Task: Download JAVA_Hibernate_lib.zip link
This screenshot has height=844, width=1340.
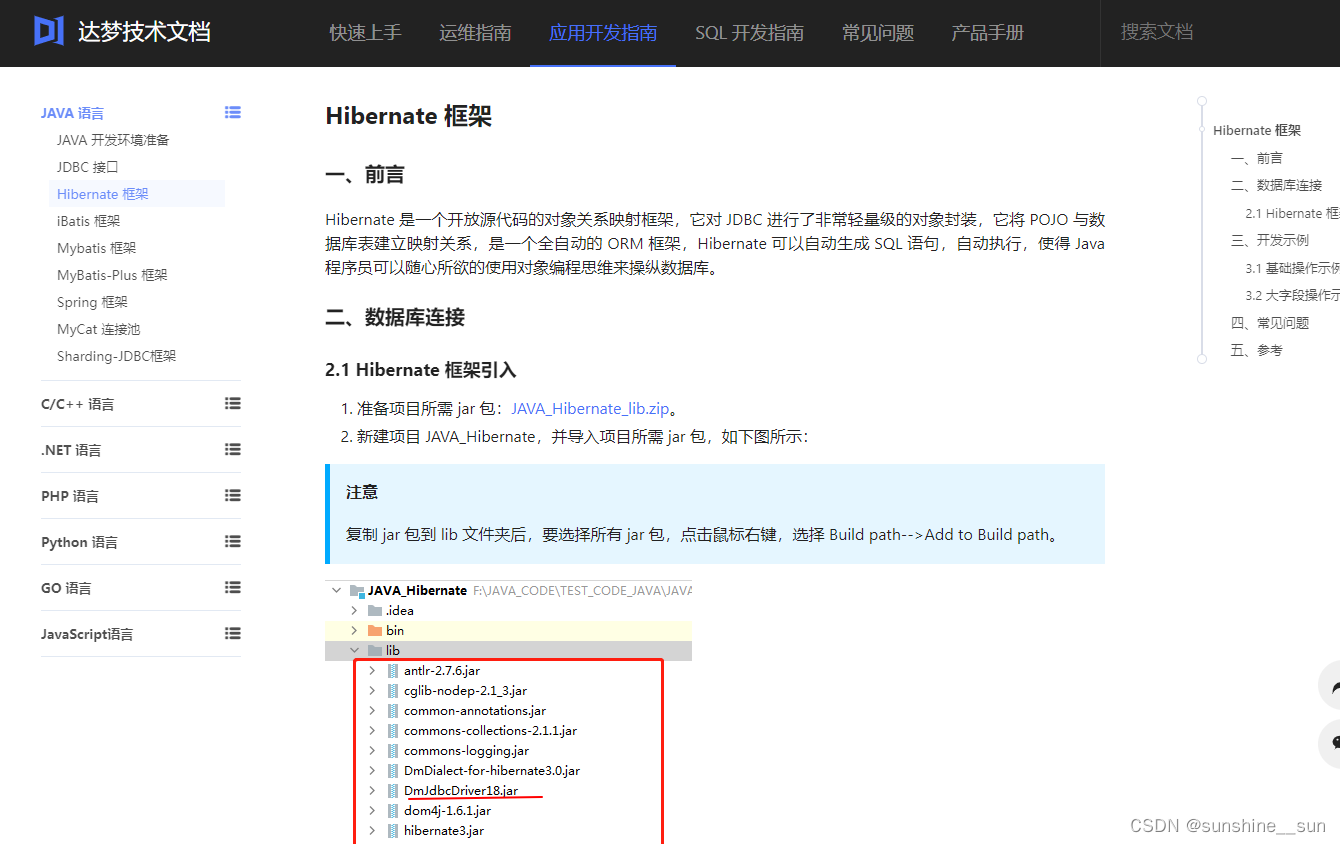Action: [590, 408]
